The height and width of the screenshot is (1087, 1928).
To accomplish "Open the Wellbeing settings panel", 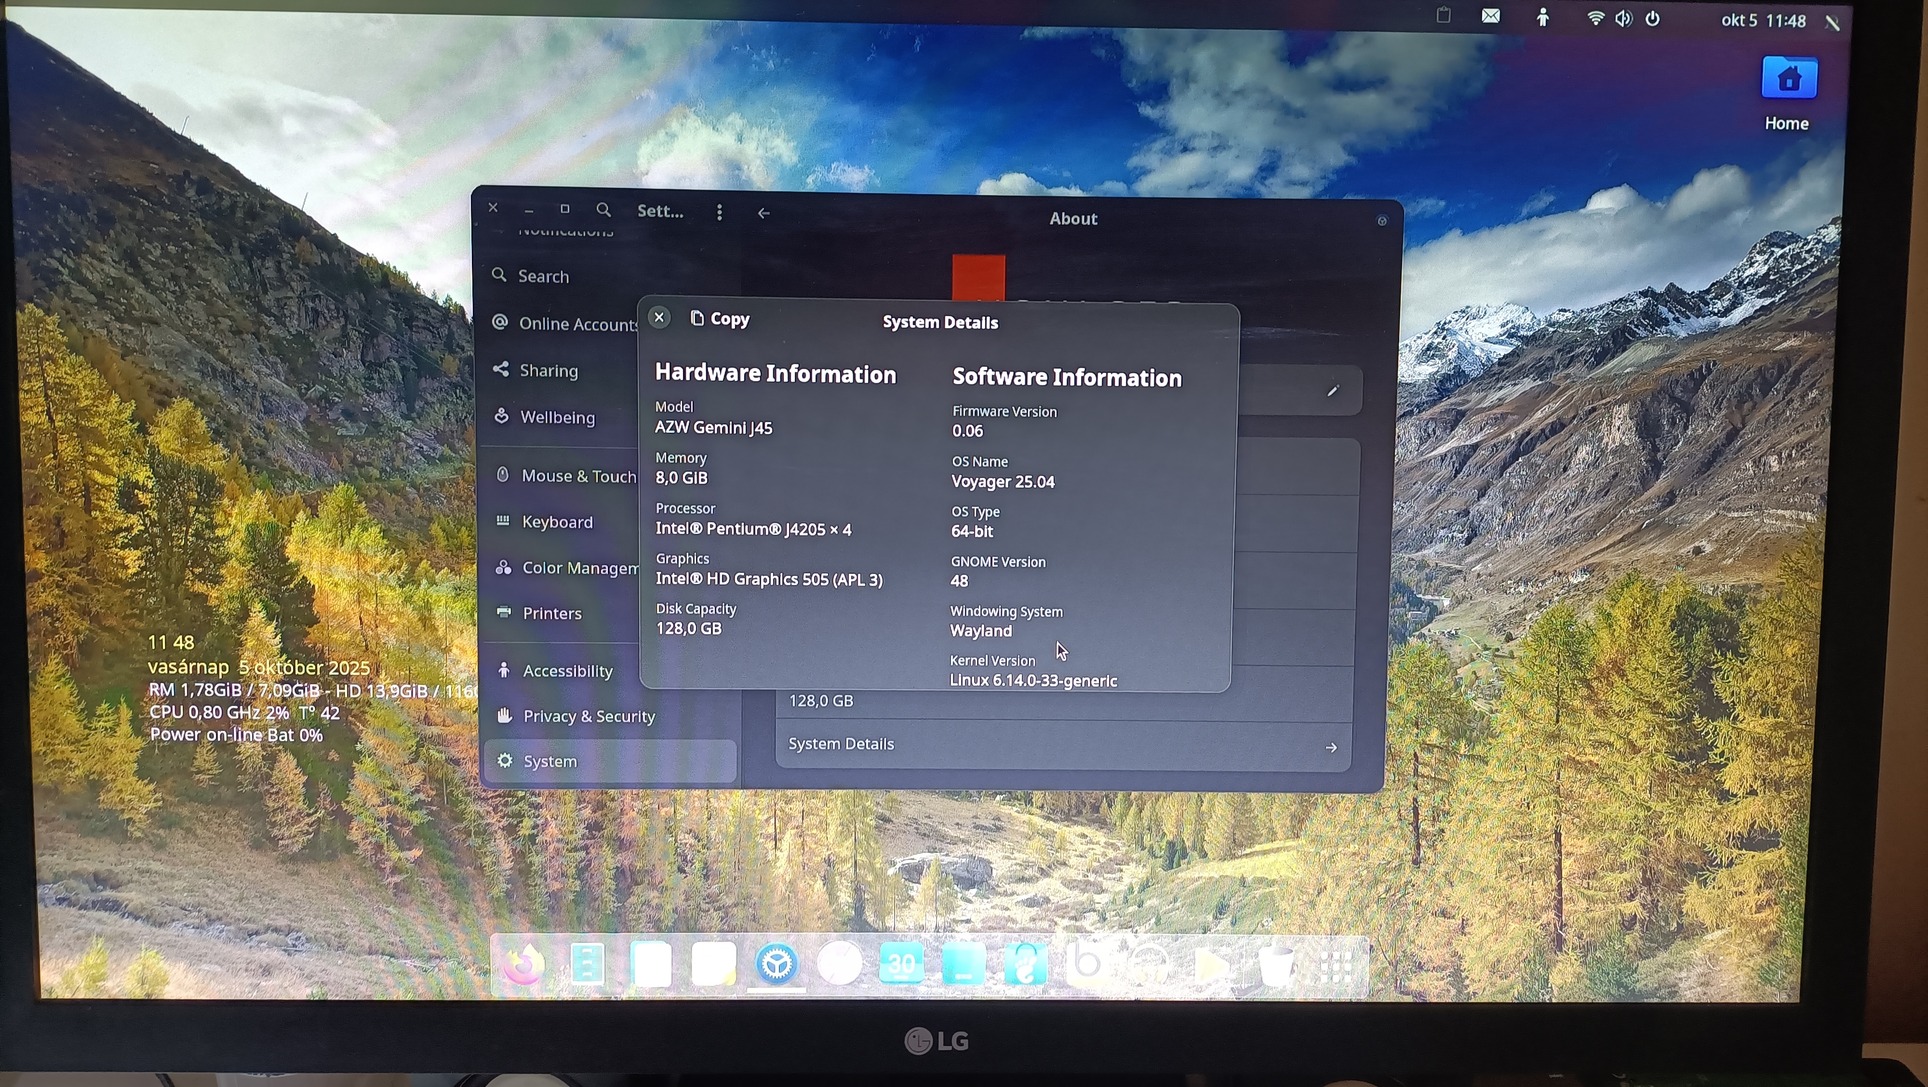I will tap(556, 418).
